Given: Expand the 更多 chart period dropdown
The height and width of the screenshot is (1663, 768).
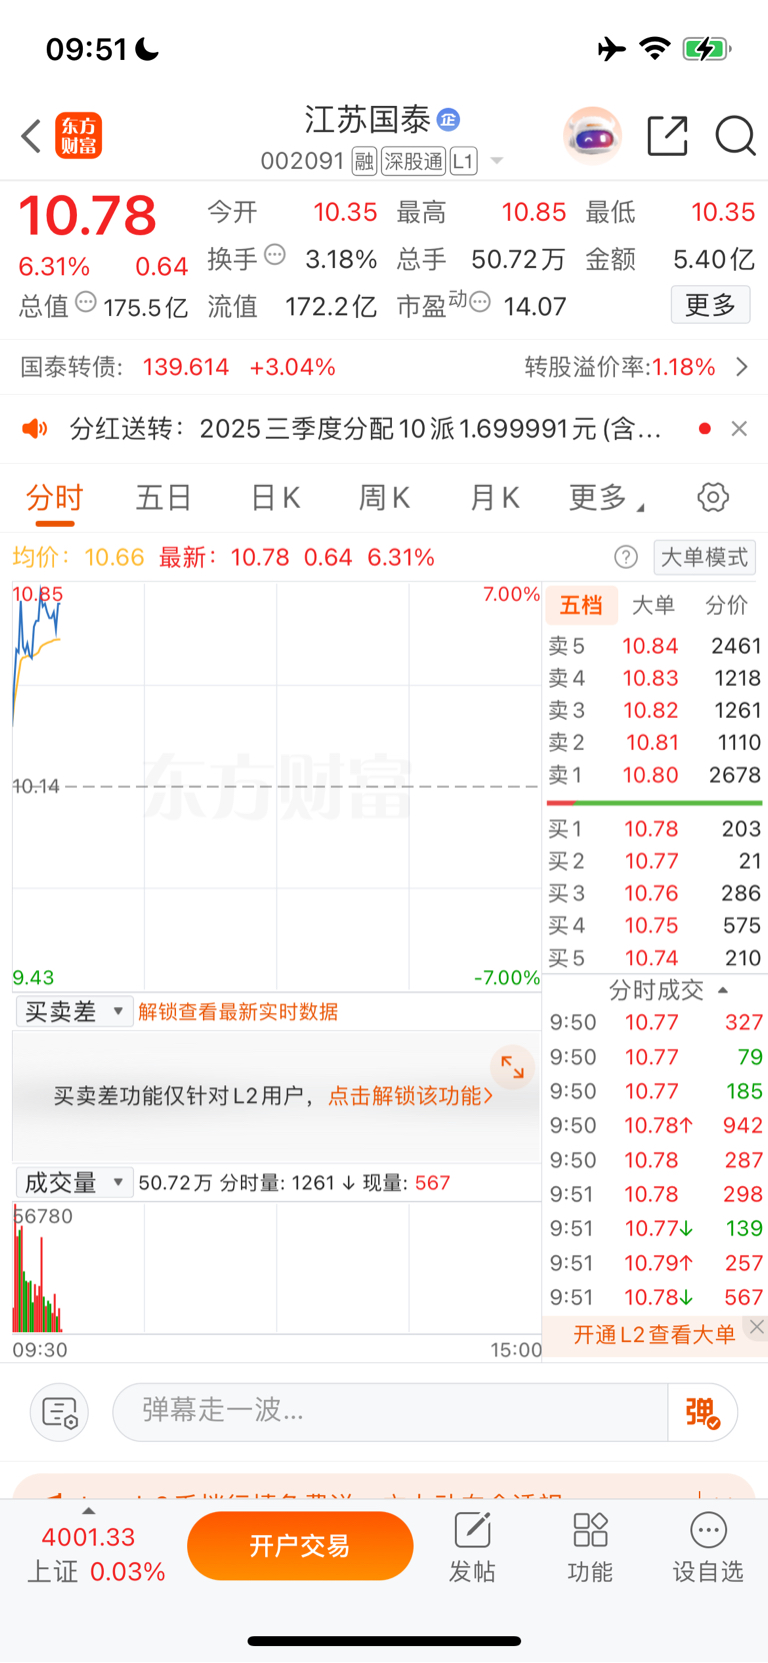Looking at the screenshot, I should [606, 498].
